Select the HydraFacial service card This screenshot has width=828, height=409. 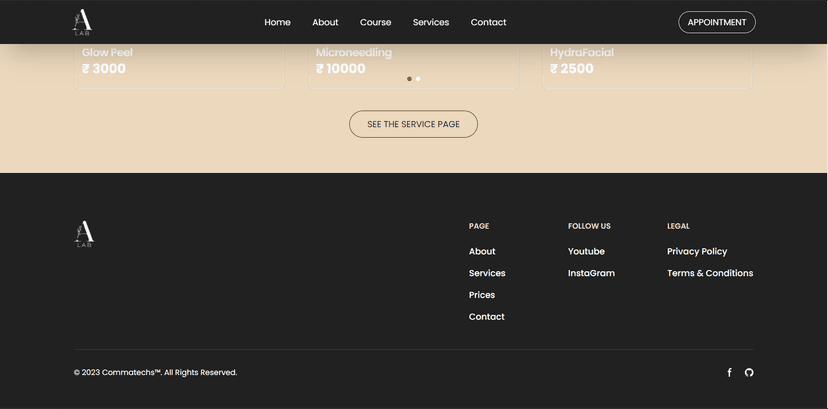[x=647, y=66]
